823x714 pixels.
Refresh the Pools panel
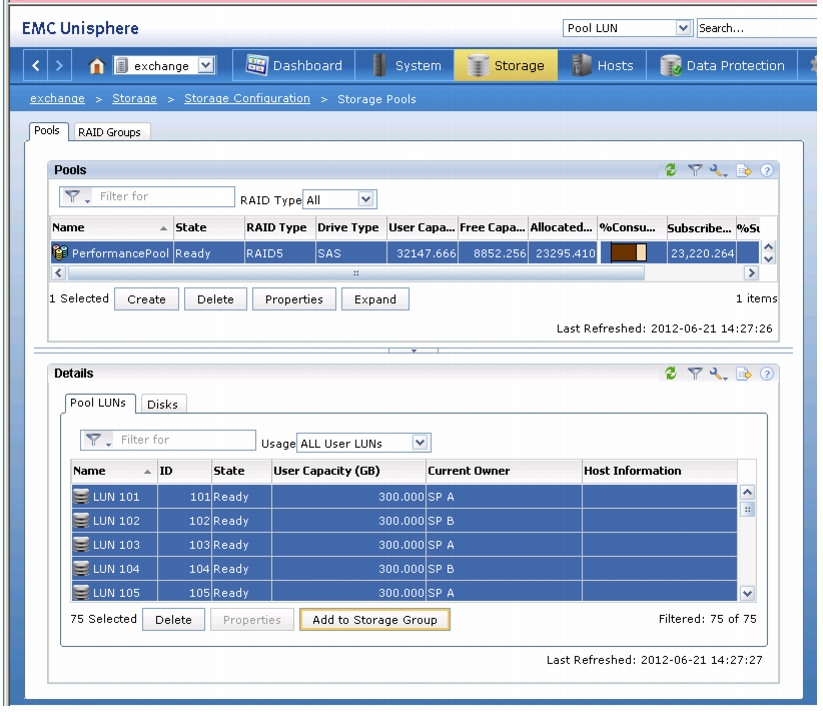671,170
